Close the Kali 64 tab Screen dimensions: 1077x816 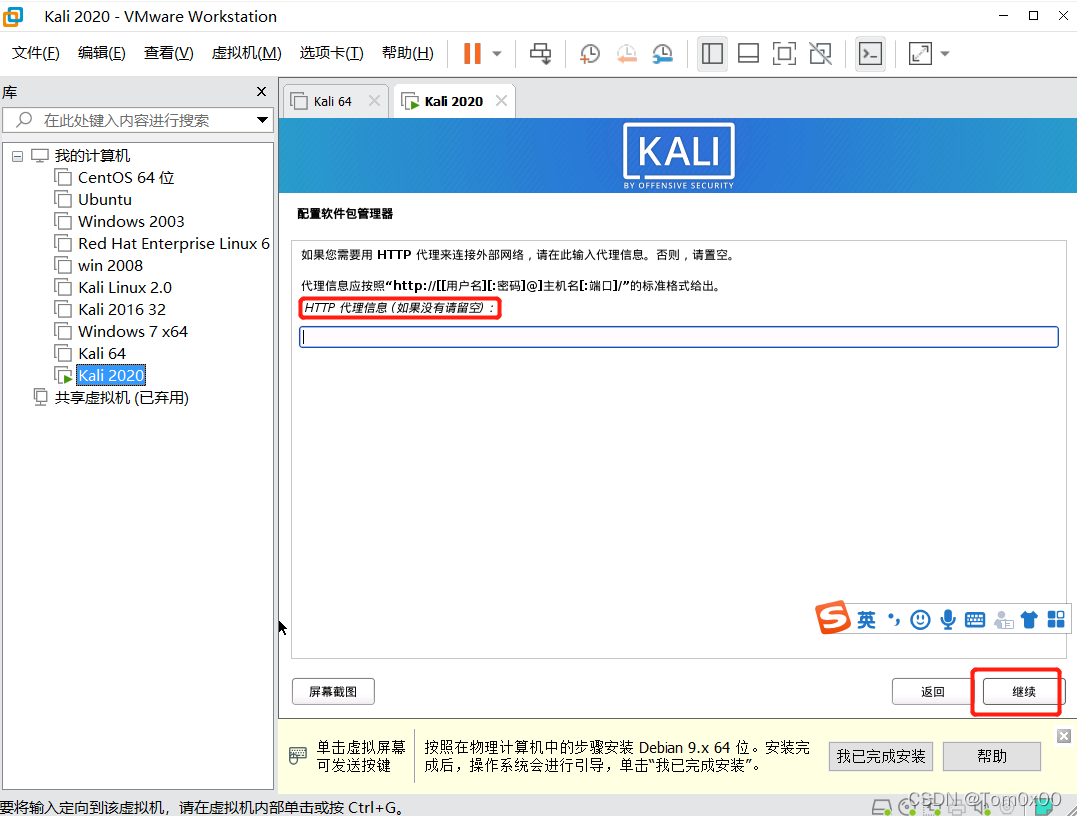click(x=374, y=101)
